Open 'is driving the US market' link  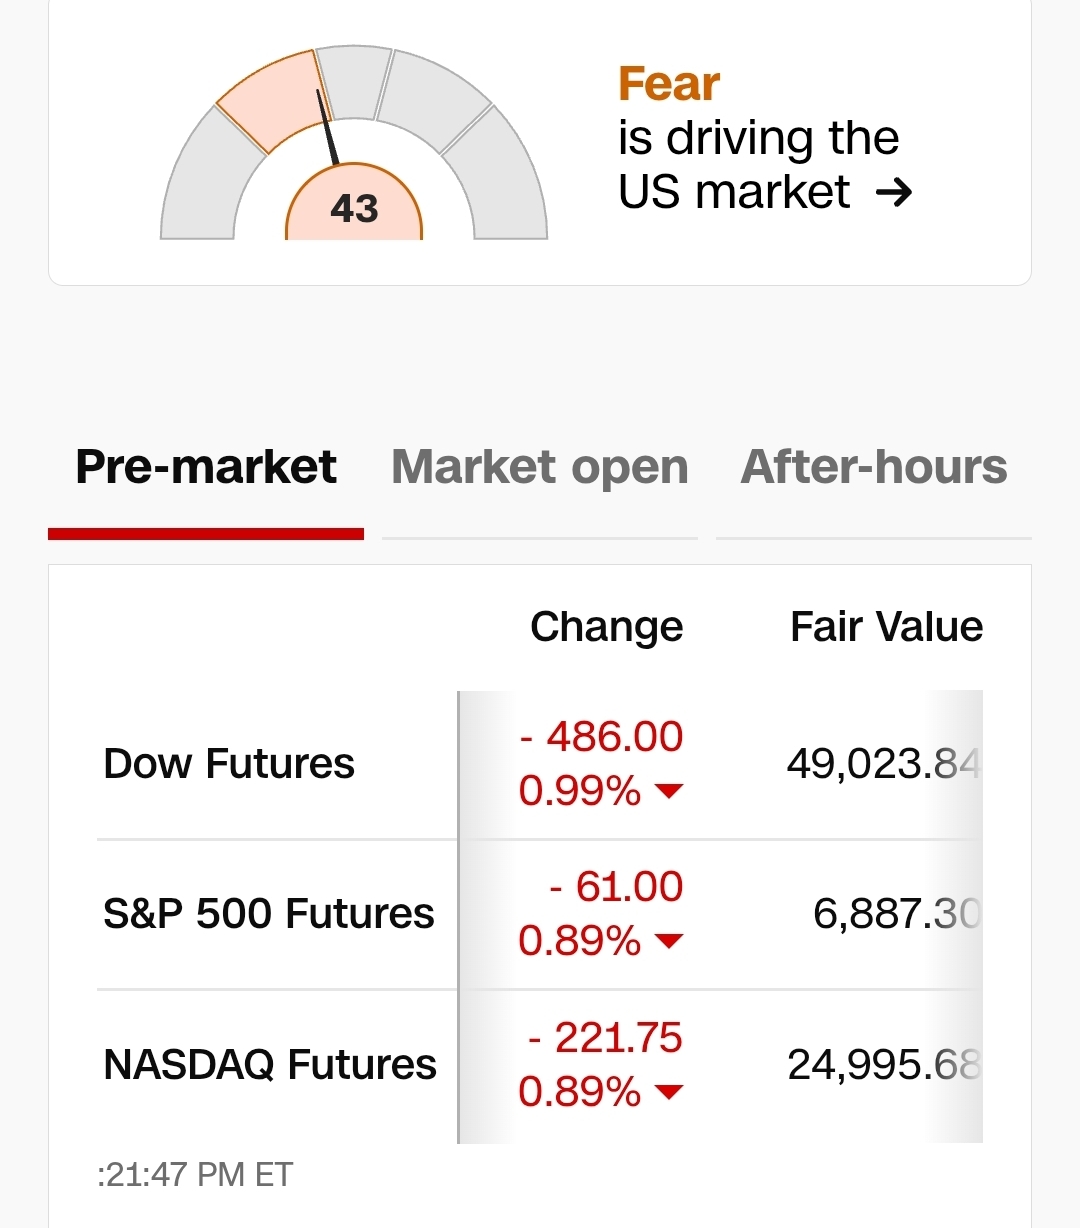click(758, 165)
